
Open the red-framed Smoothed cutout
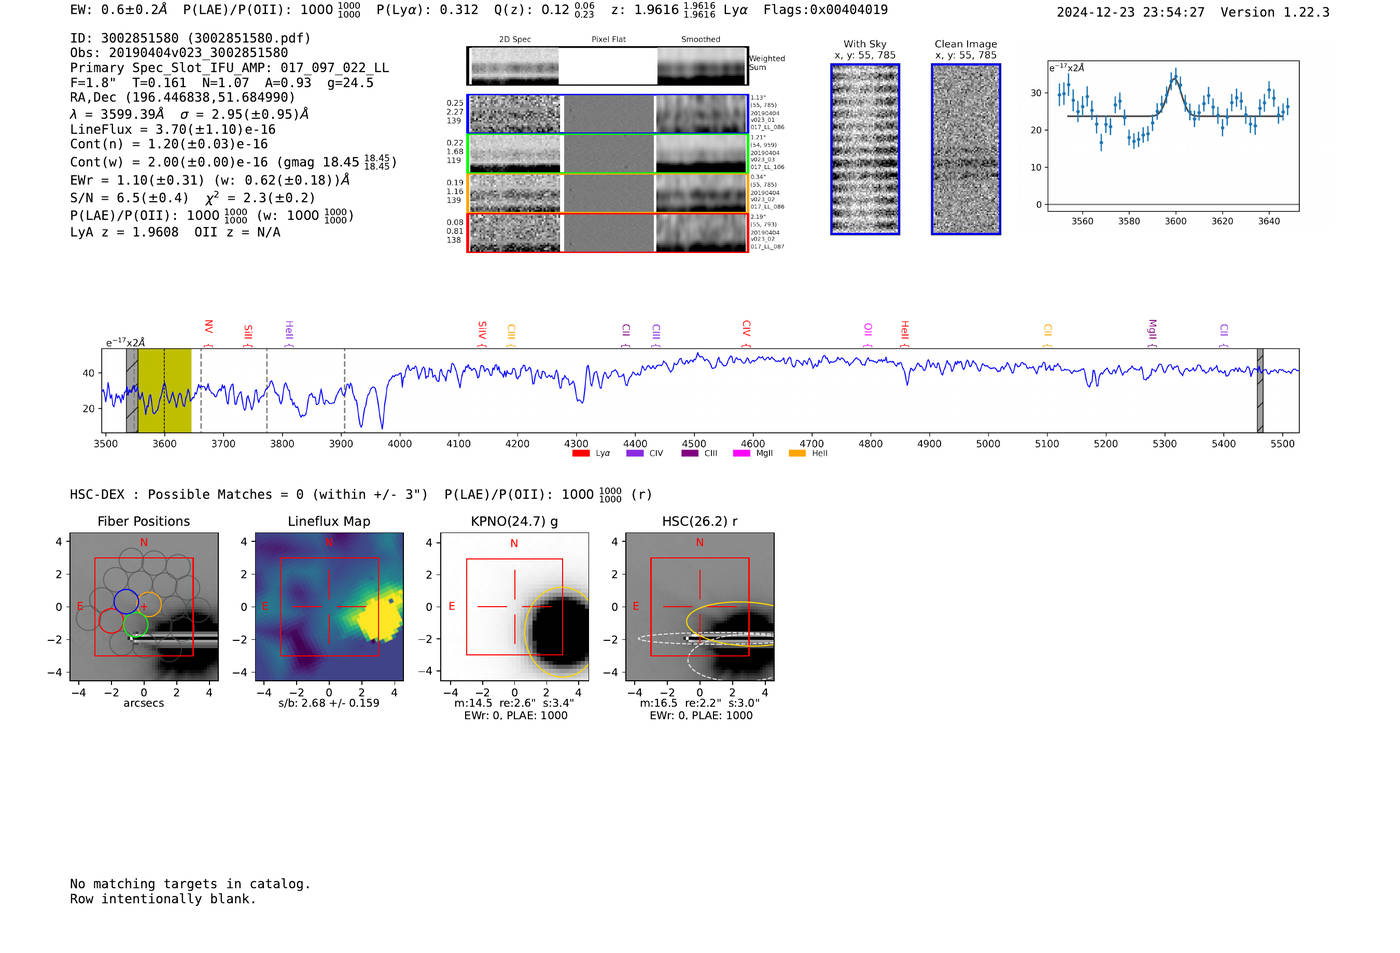[702, 233]
